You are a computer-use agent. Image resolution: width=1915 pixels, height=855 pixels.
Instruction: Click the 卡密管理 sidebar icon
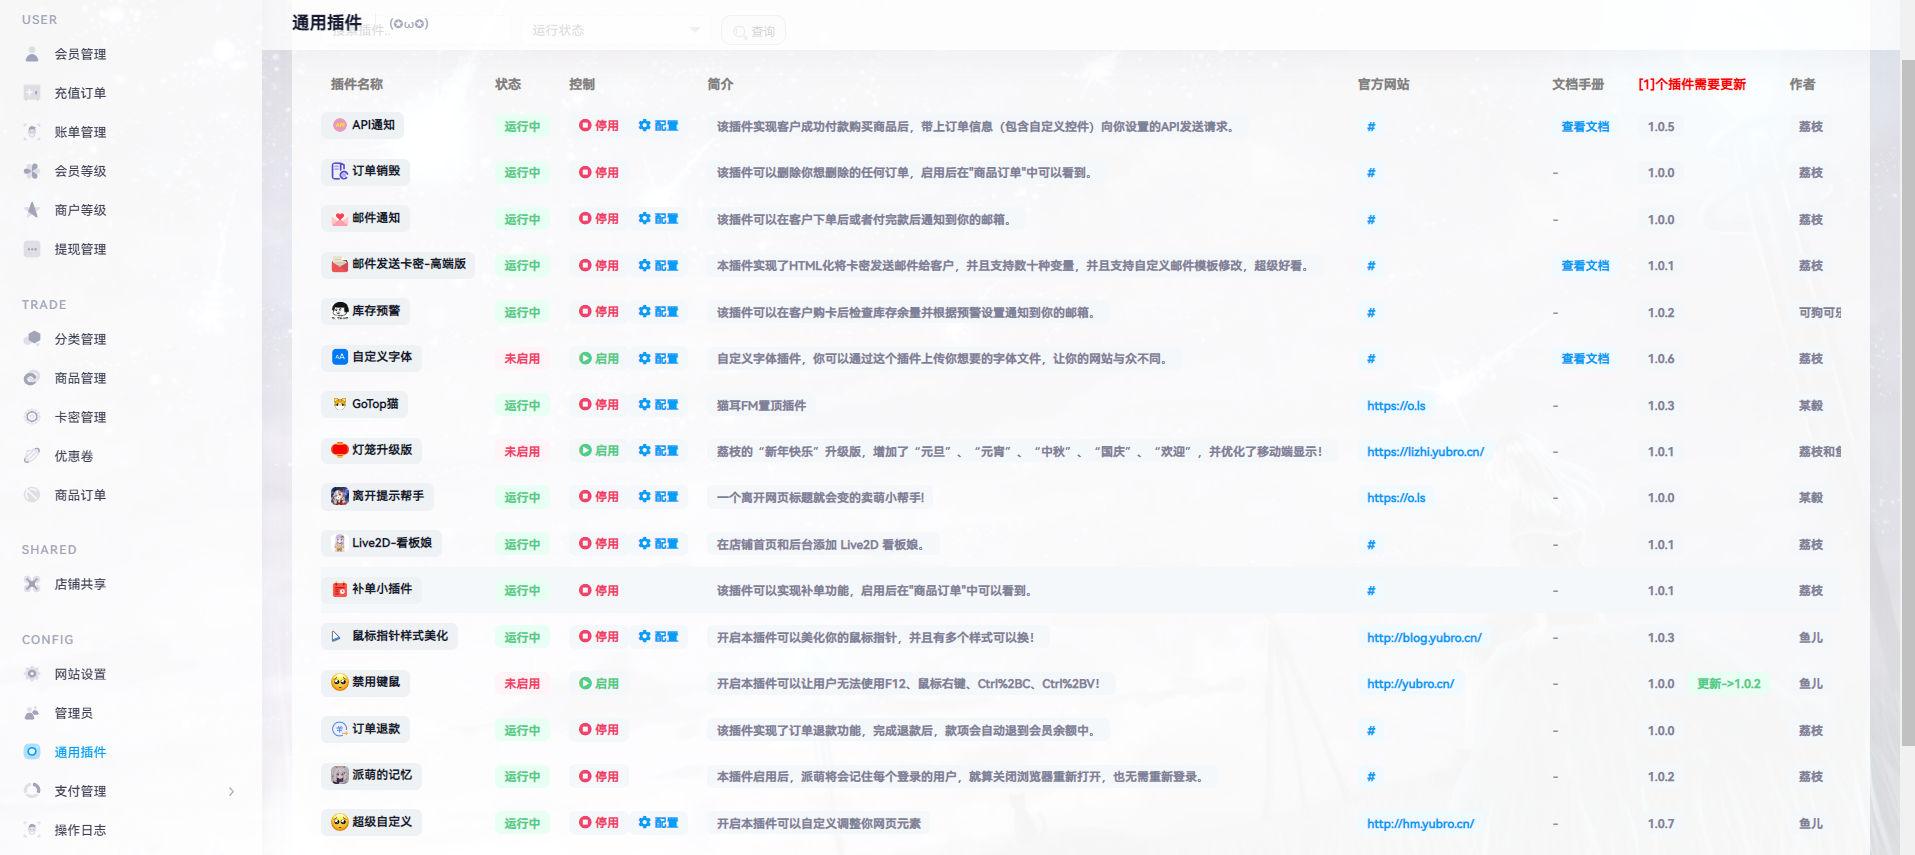[x=32, y=417]
